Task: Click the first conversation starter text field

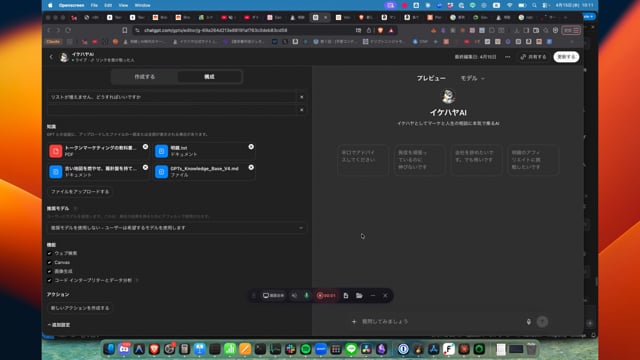Action: coord(173,97)
